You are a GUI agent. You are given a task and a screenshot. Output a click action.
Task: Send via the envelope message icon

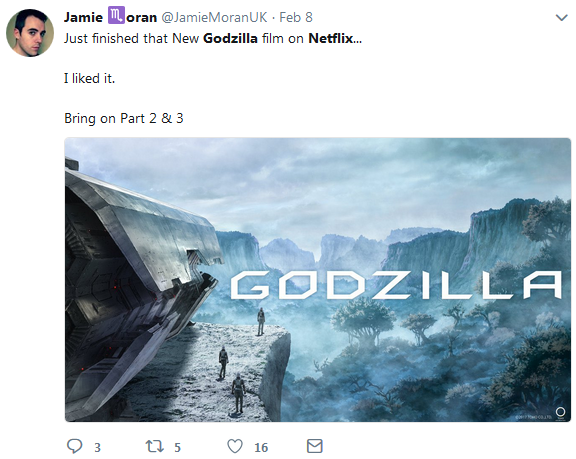[x=314, y=446]
